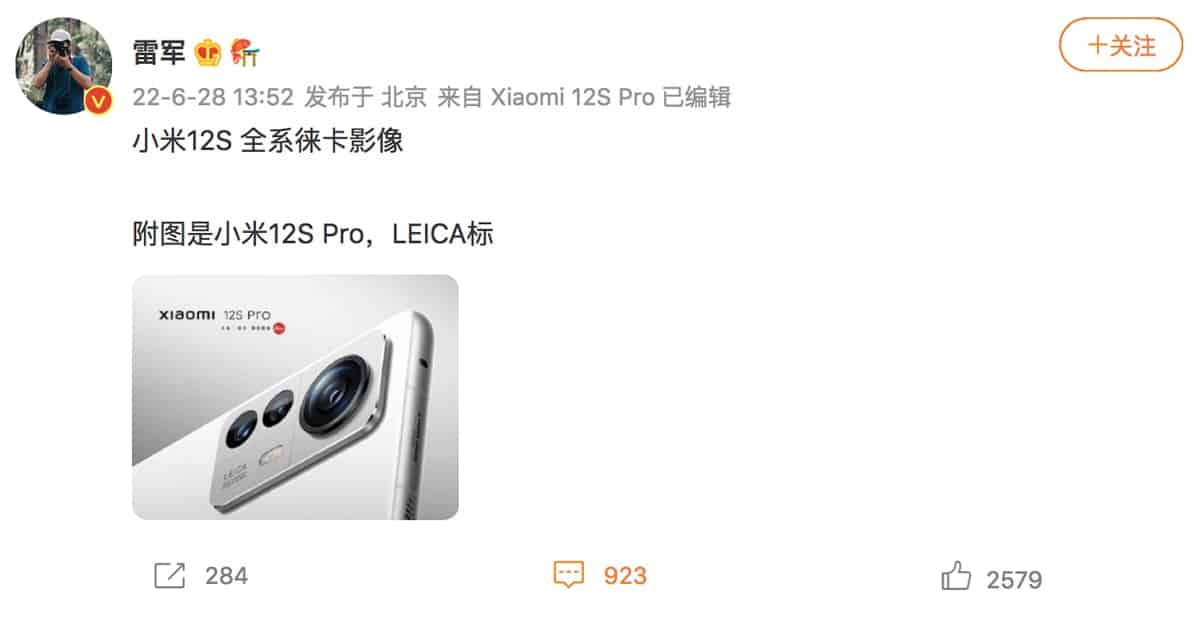
Task: Click the crown icon beside 雷军
Action: point(208,52)
